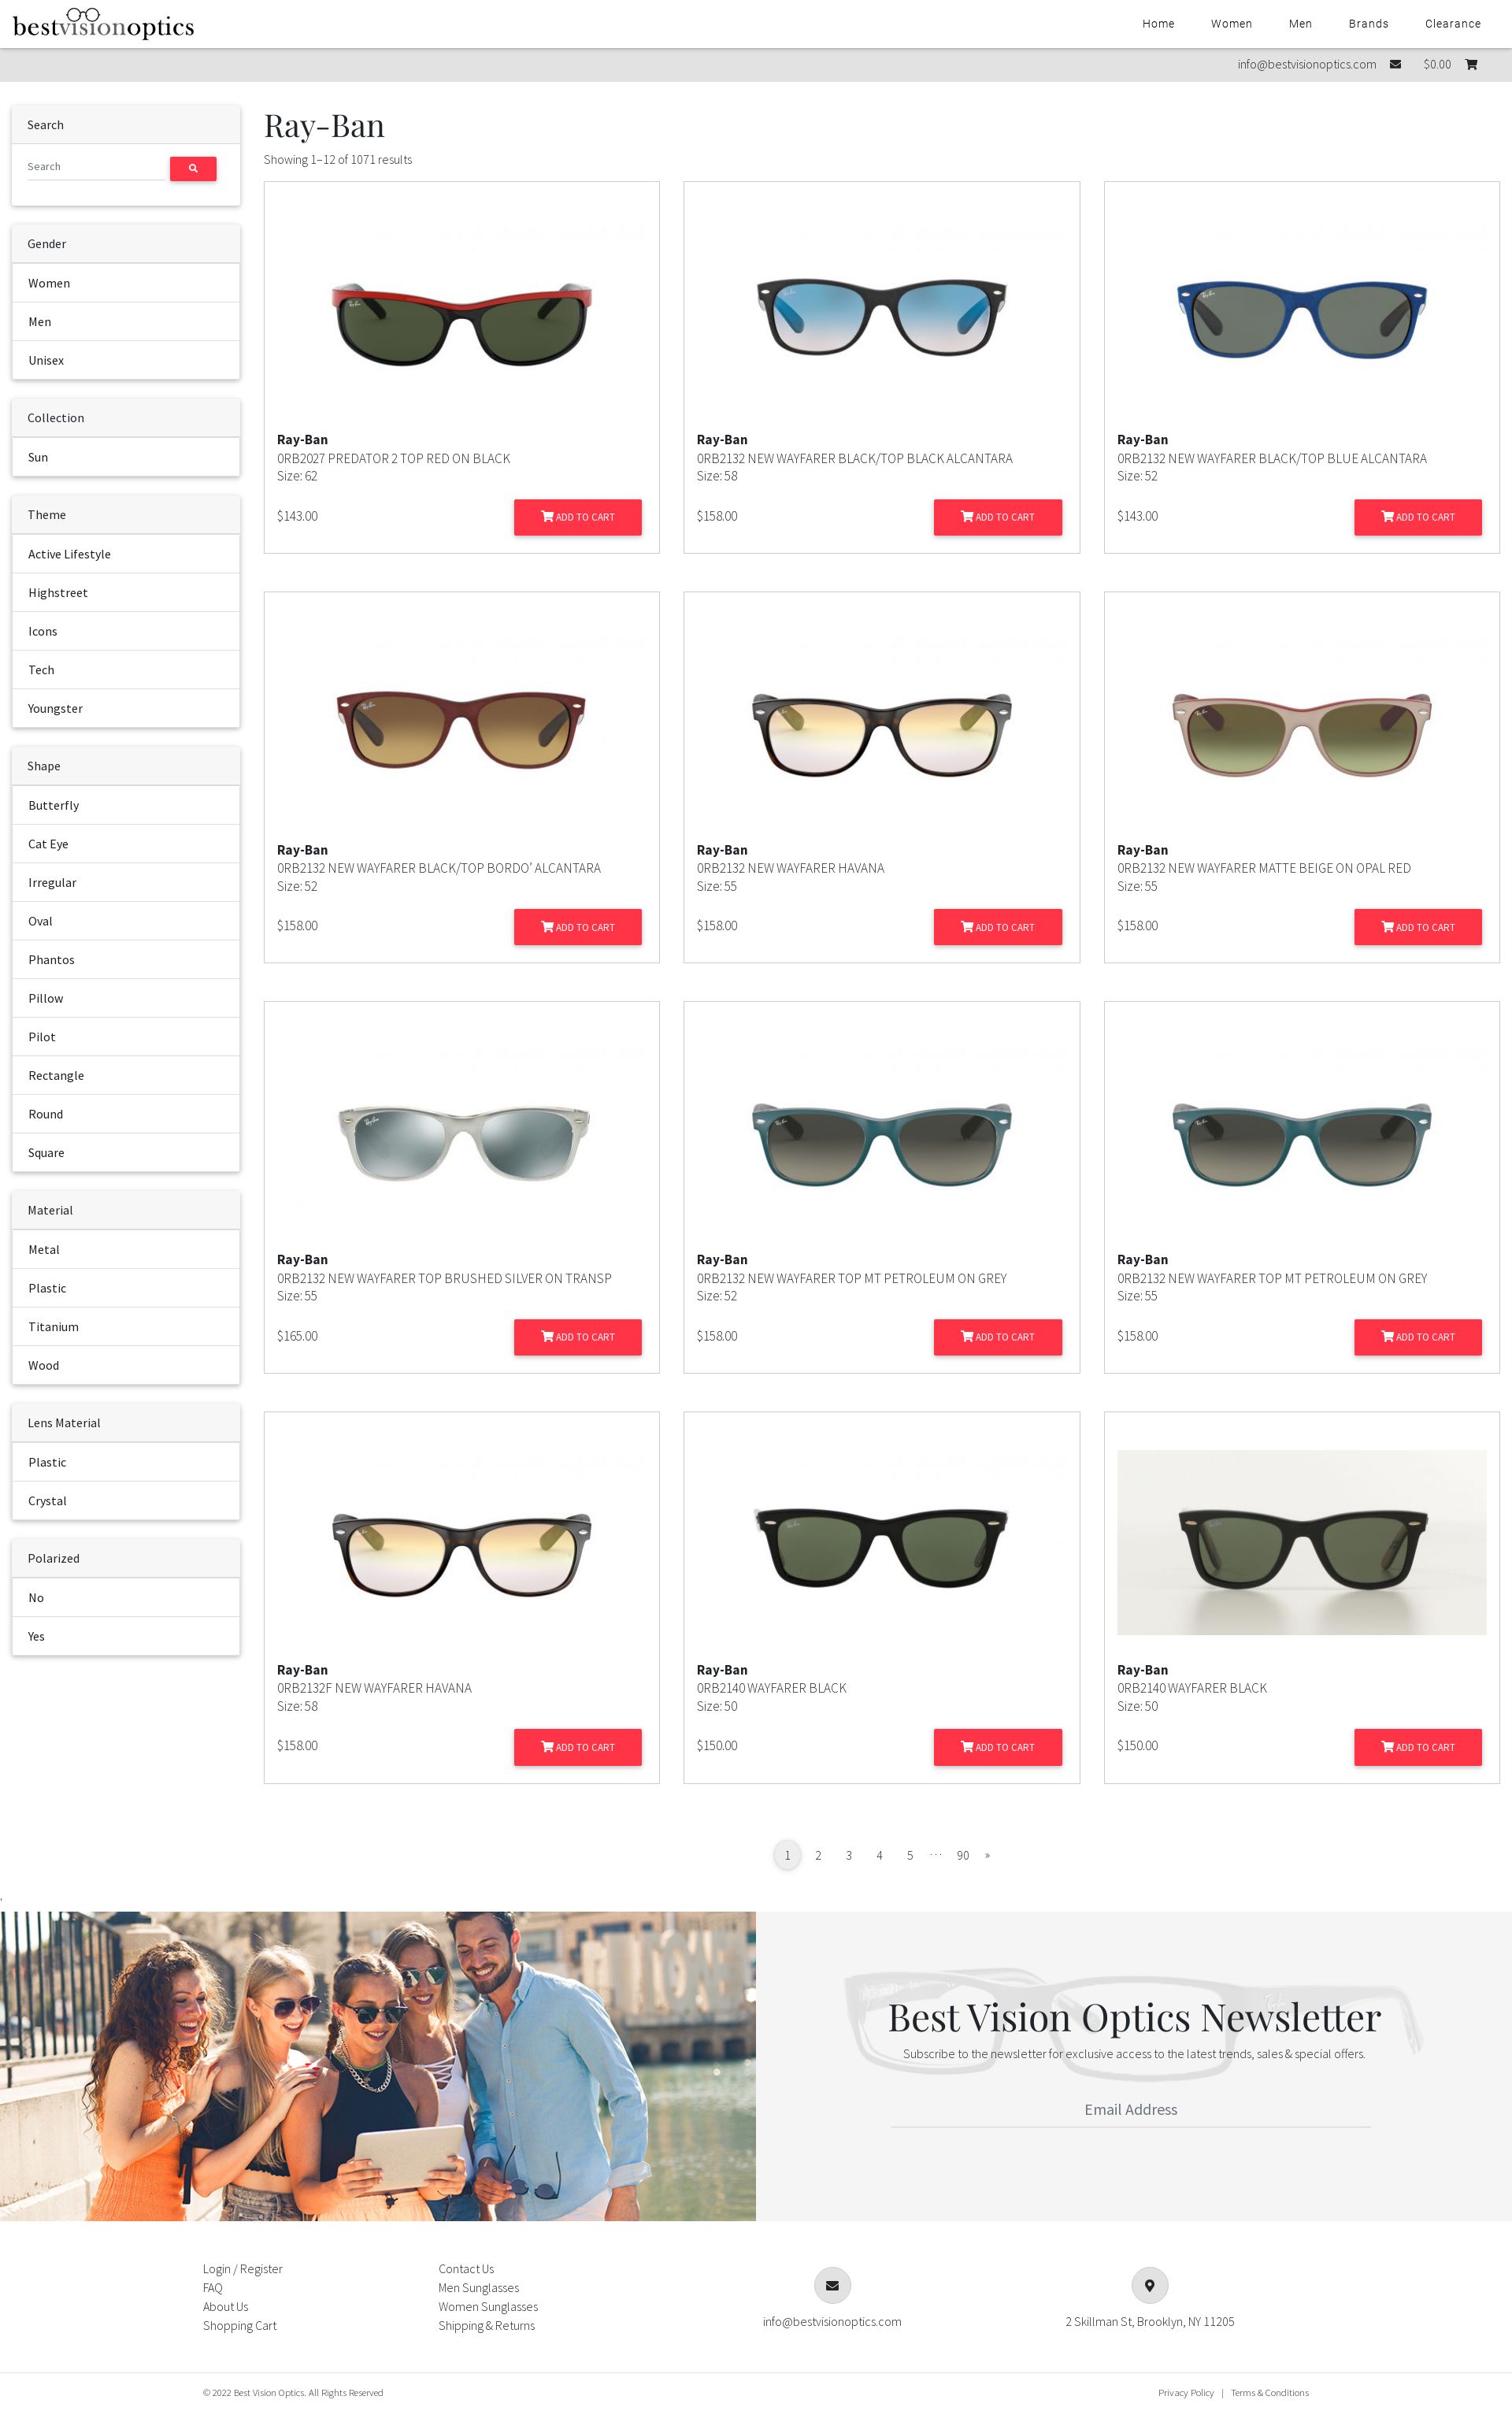Select the Wood material filter
Viewport: 1512px width, 2411px height.
[126, 1365]
